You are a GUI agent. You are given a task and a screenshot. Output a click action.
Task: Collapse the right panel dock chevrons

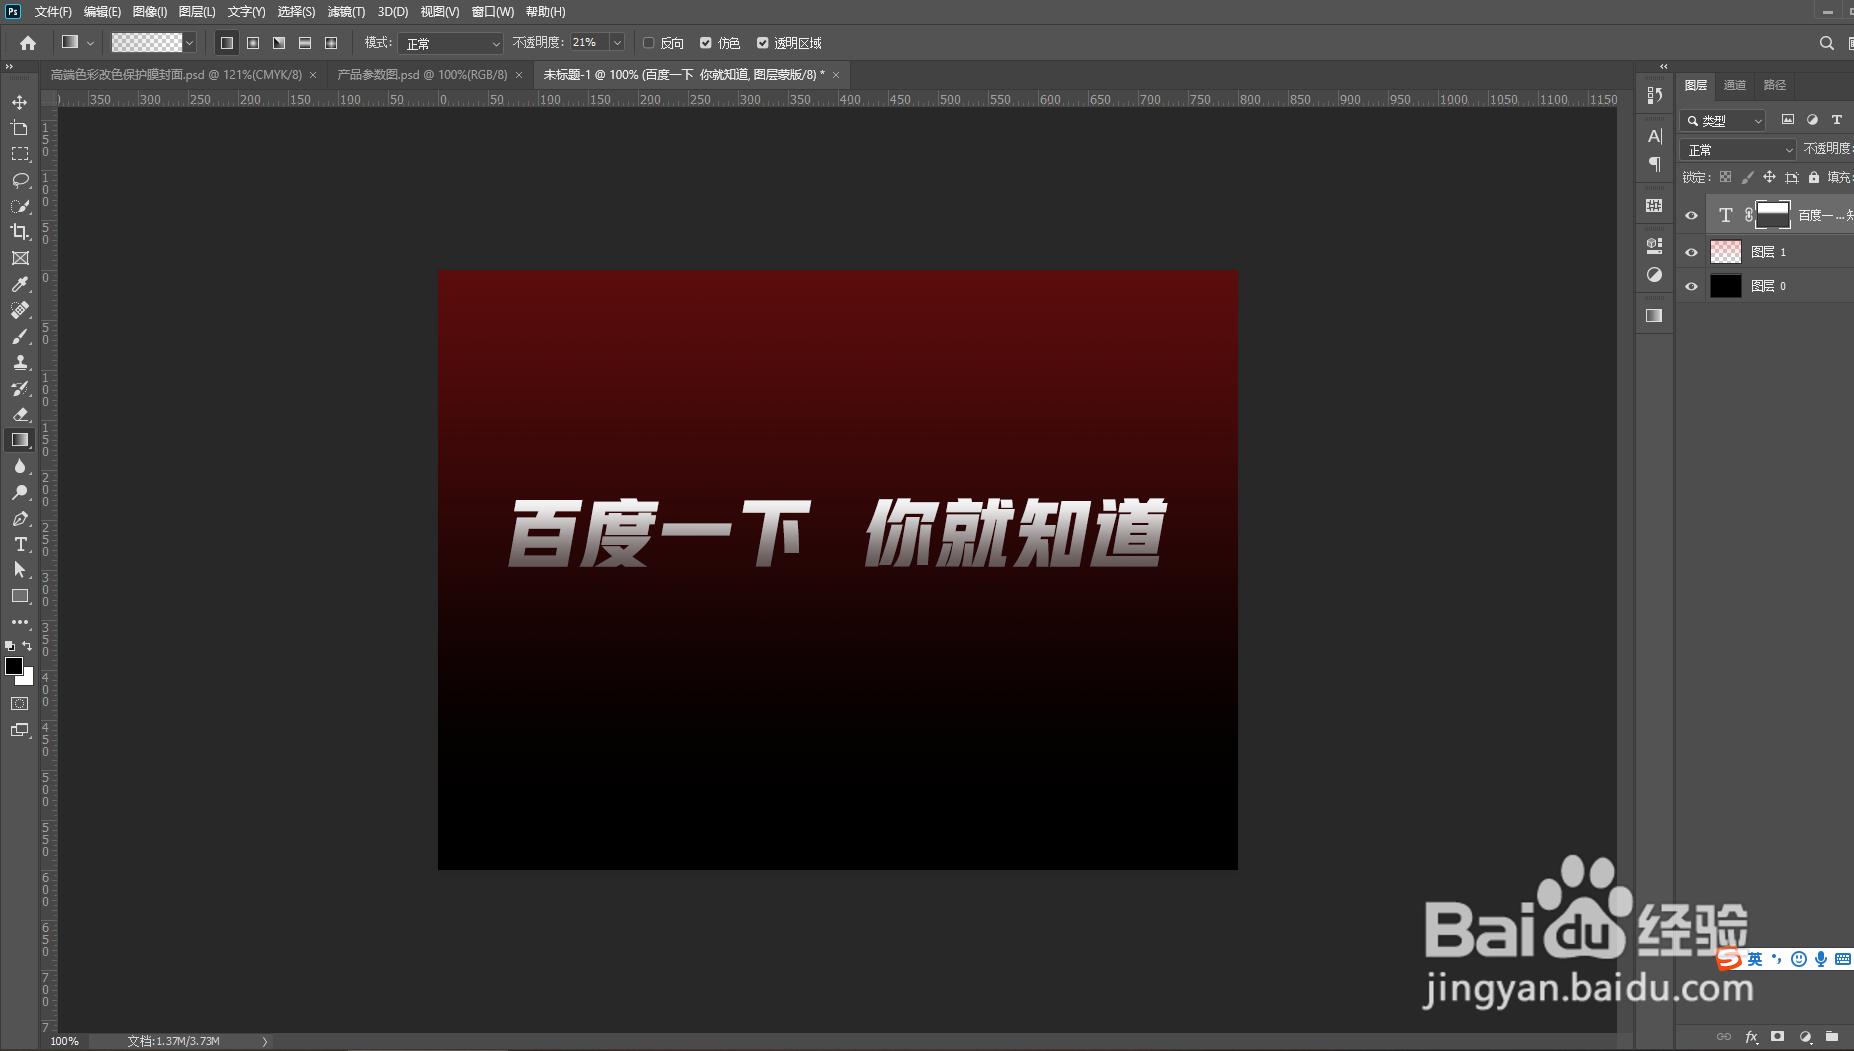[x=1664, y=66]
